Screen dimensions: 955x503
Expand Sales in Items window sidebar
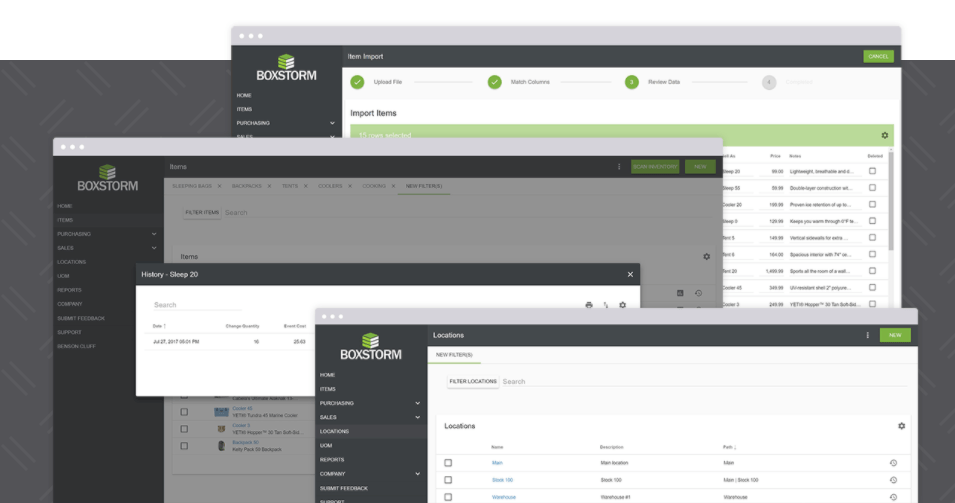coord(154,248)
